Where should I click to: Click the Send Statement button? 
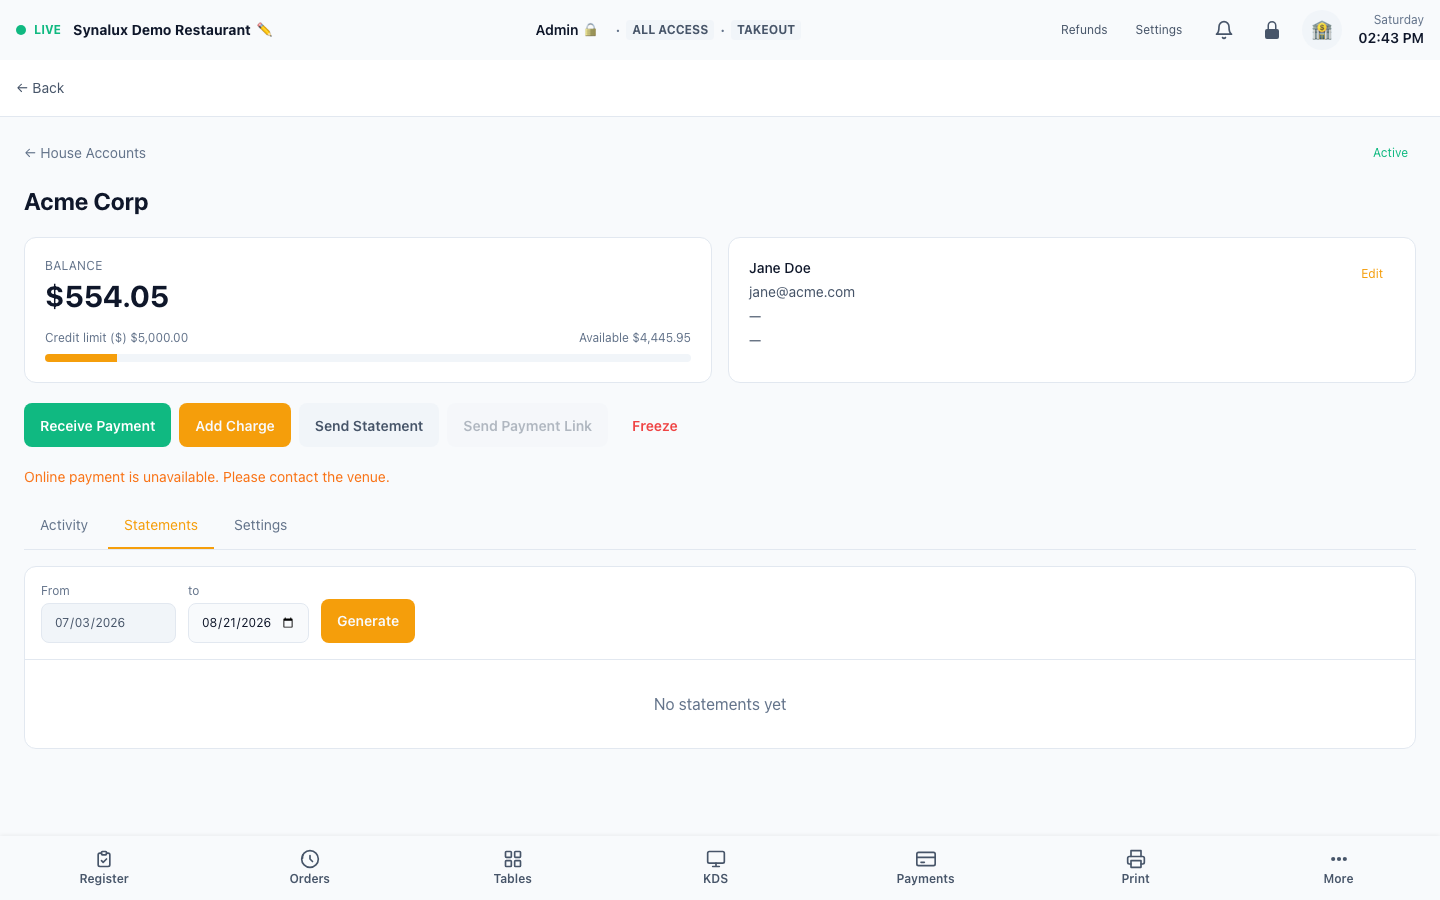[369, 425]
